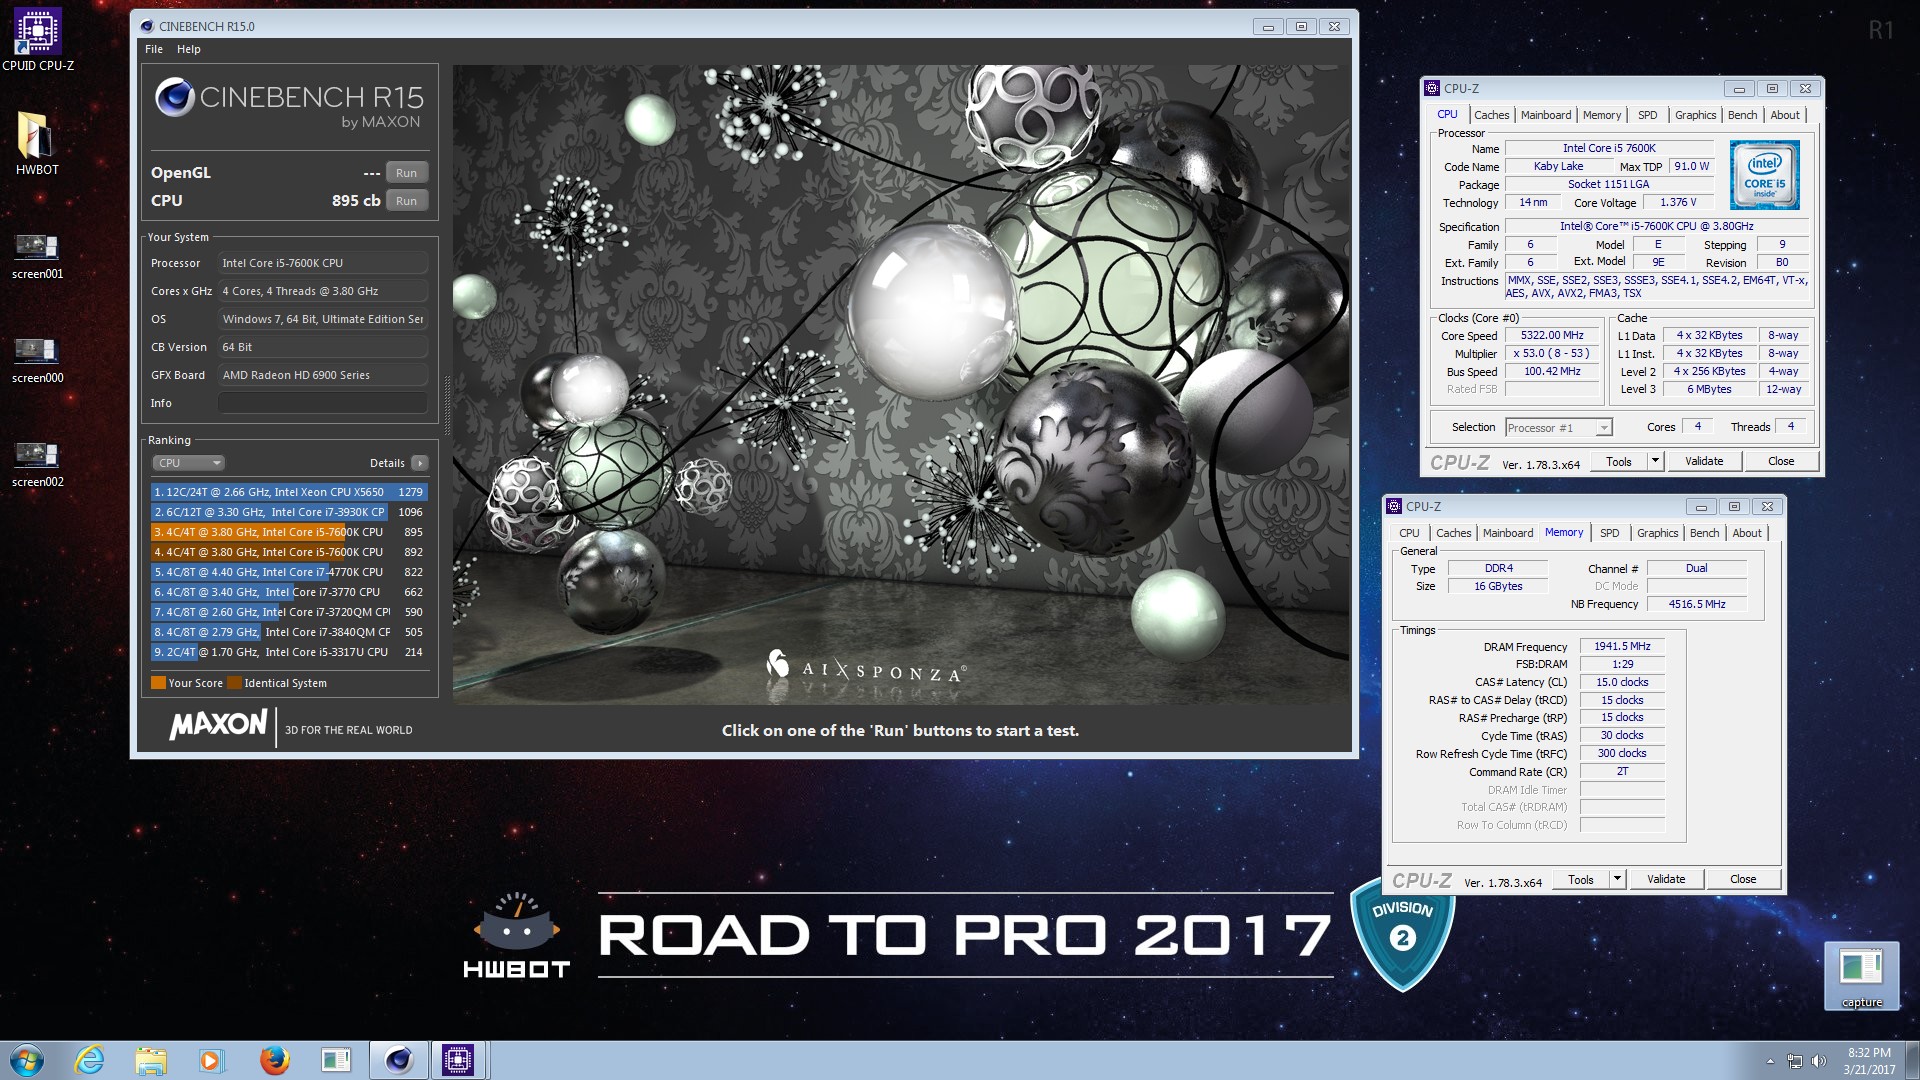Switch to CPU-Z taskbar button

[x=458, y=1060]
